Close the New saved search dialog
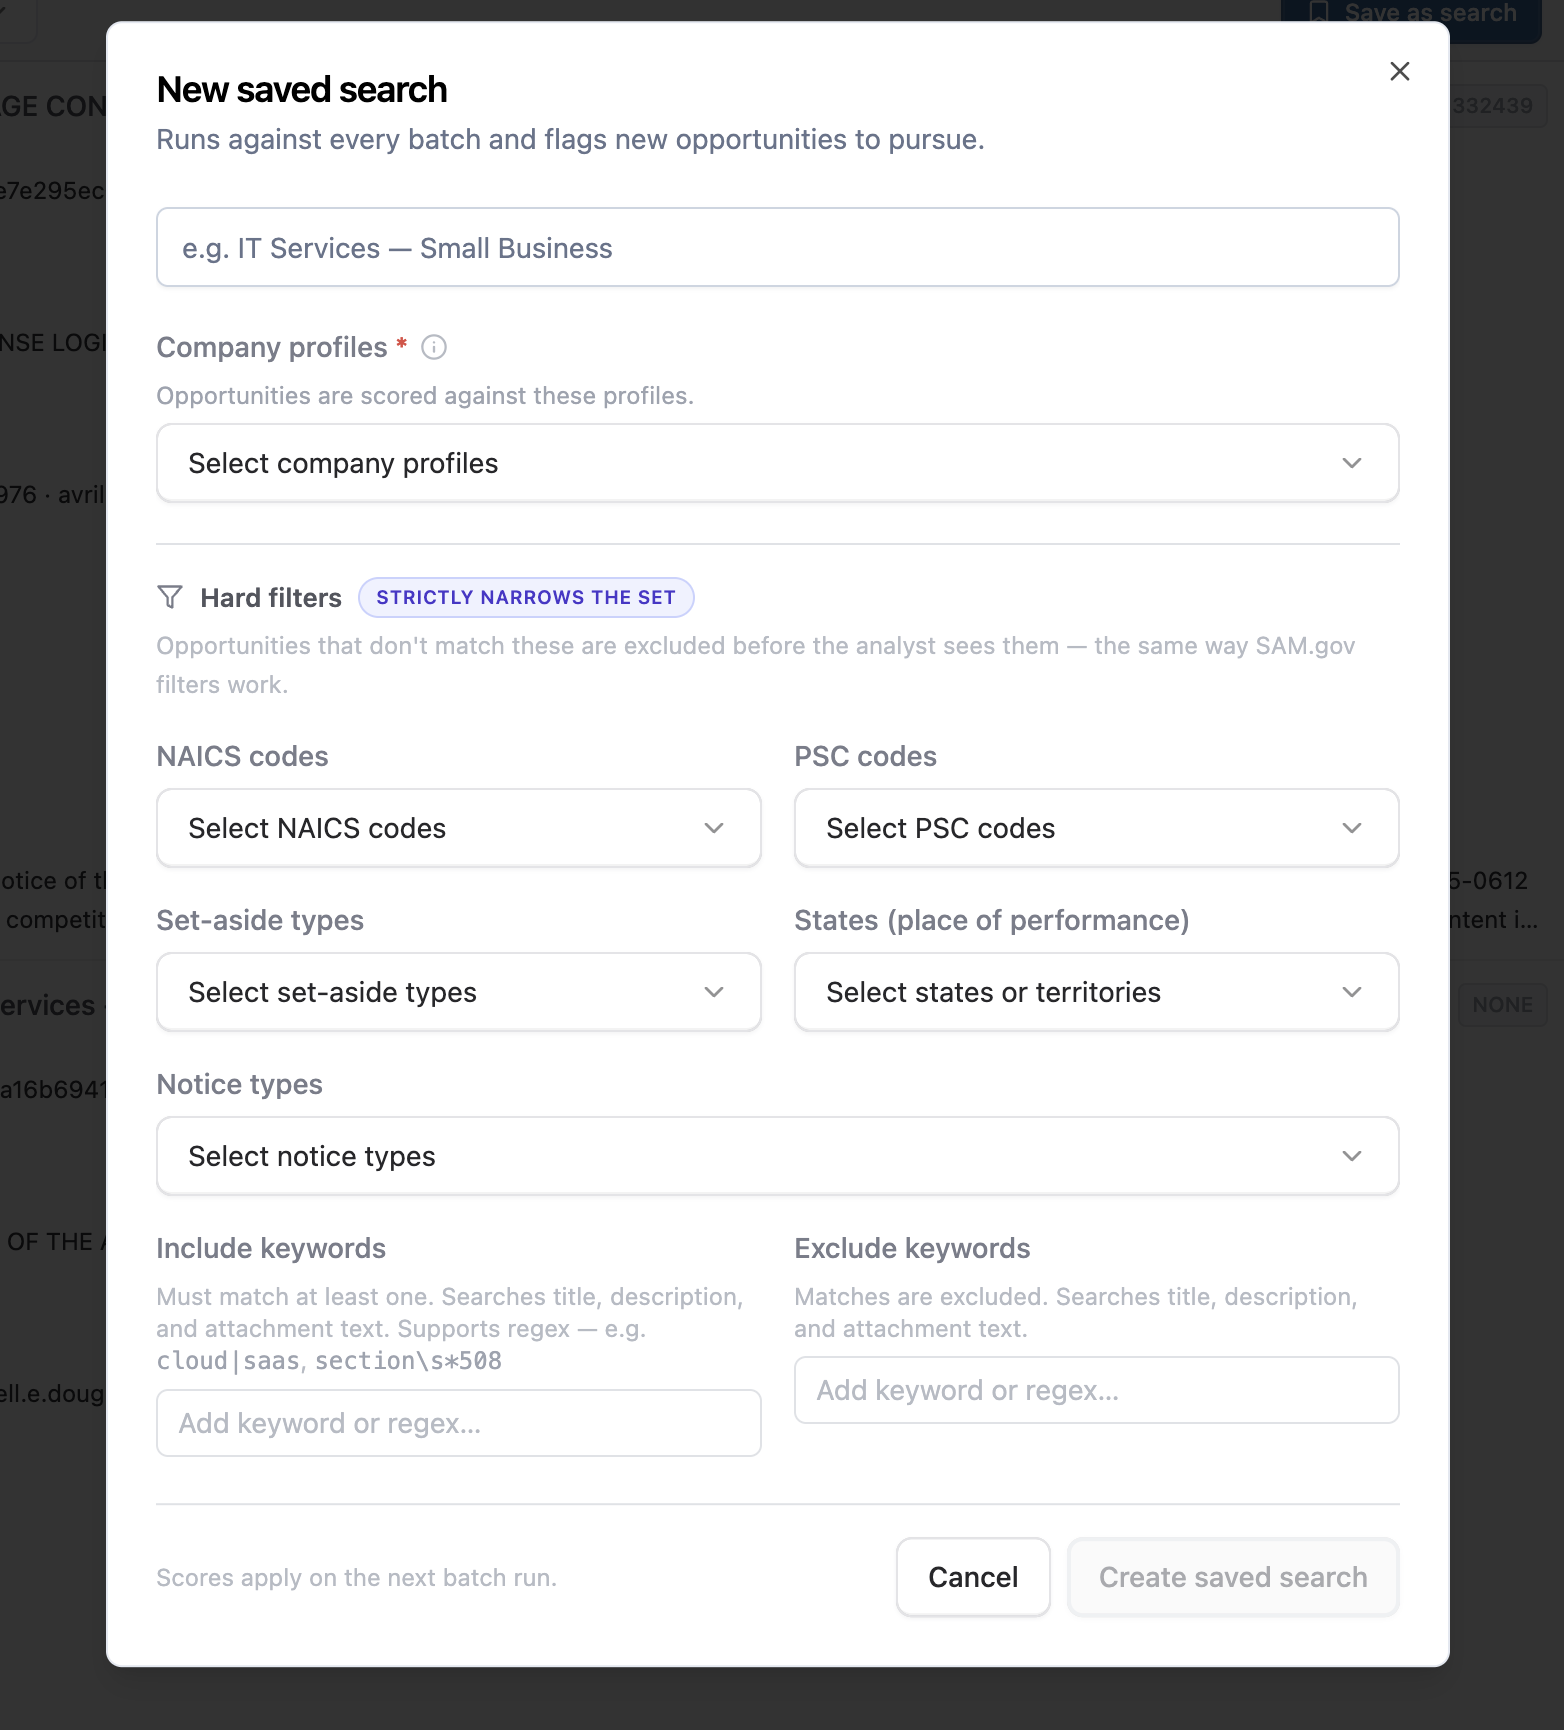This screenshot has height=1730, width=1564. [x=1399, y=71]
